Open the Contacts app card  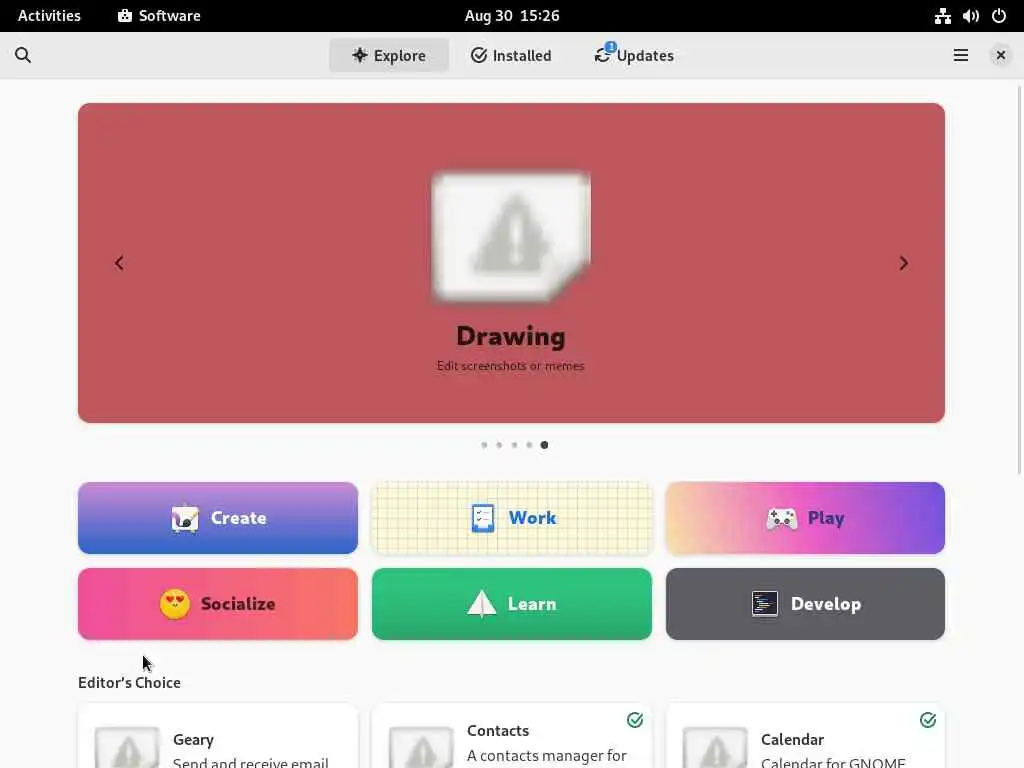pos(511,736)
